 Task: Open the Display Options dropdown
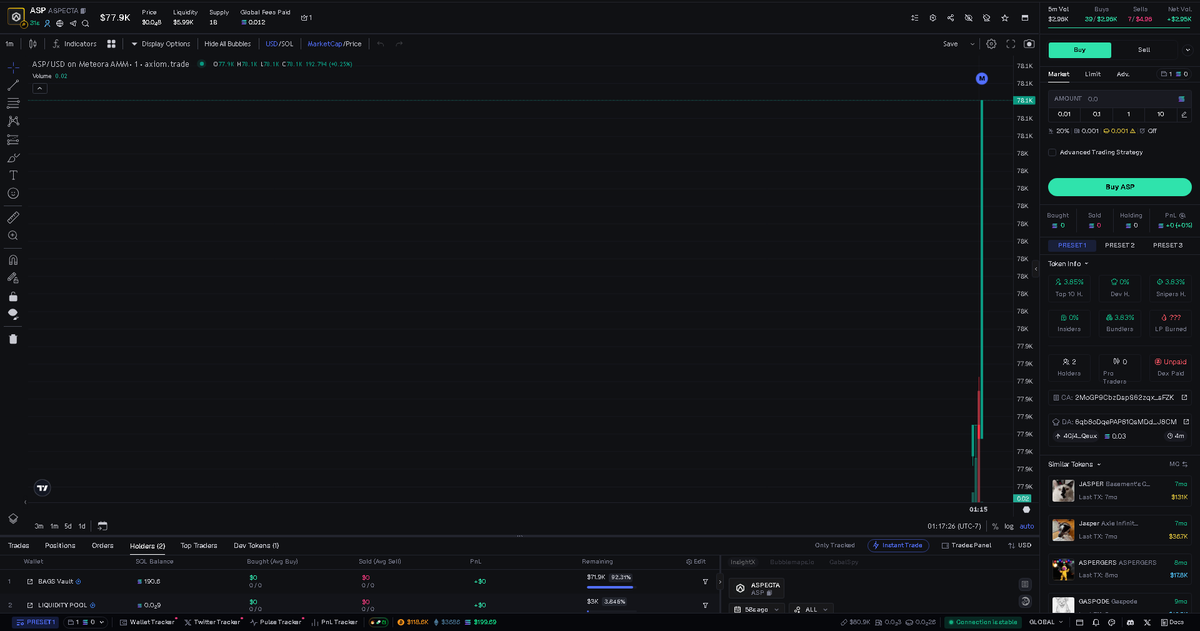pos(160,44)
